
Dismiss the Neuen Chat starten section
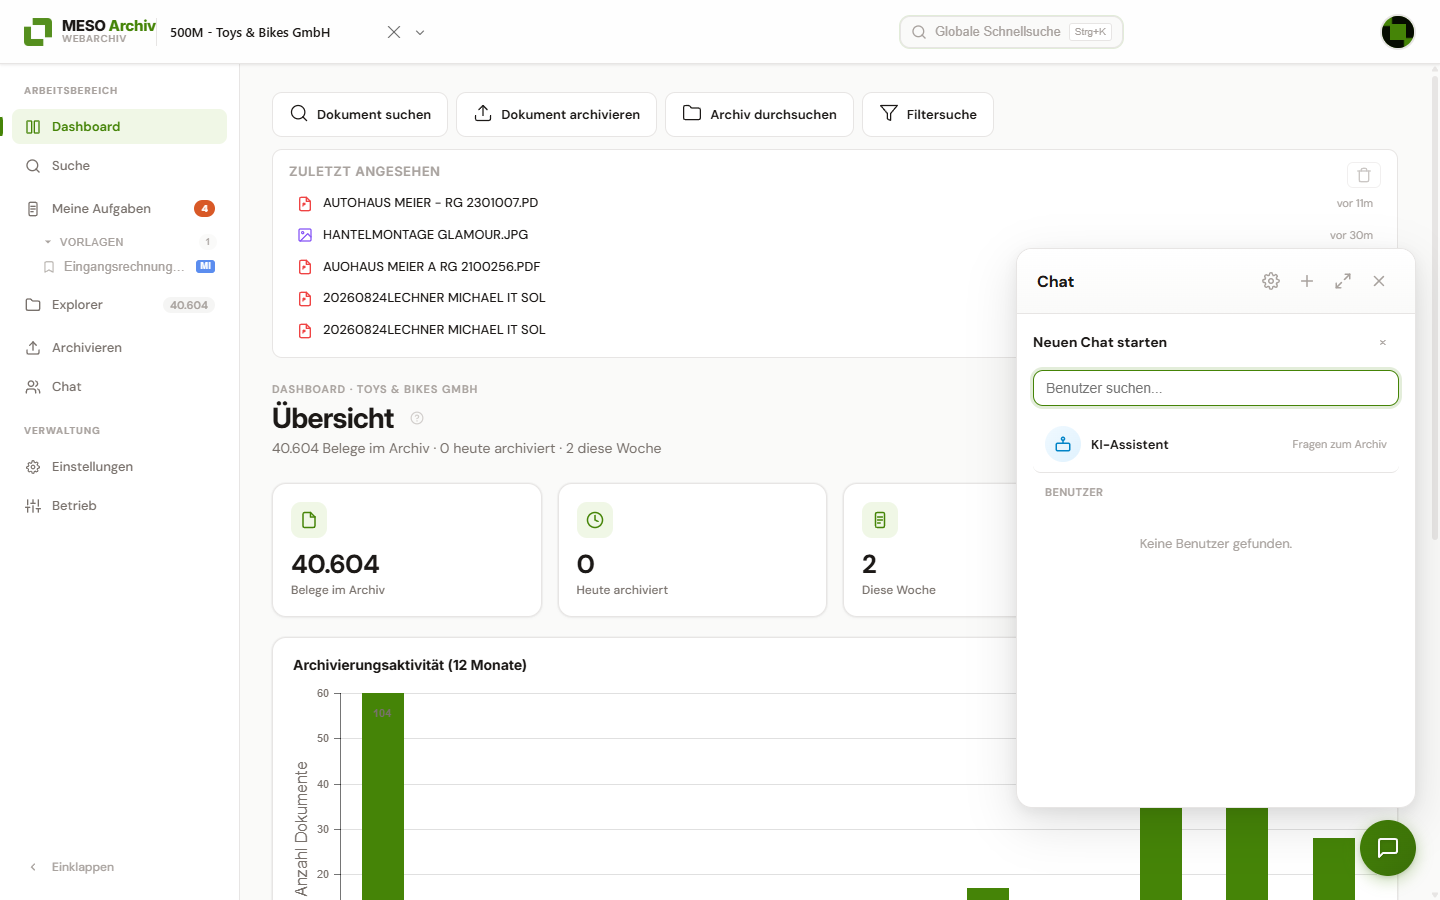pos(1383,343)
